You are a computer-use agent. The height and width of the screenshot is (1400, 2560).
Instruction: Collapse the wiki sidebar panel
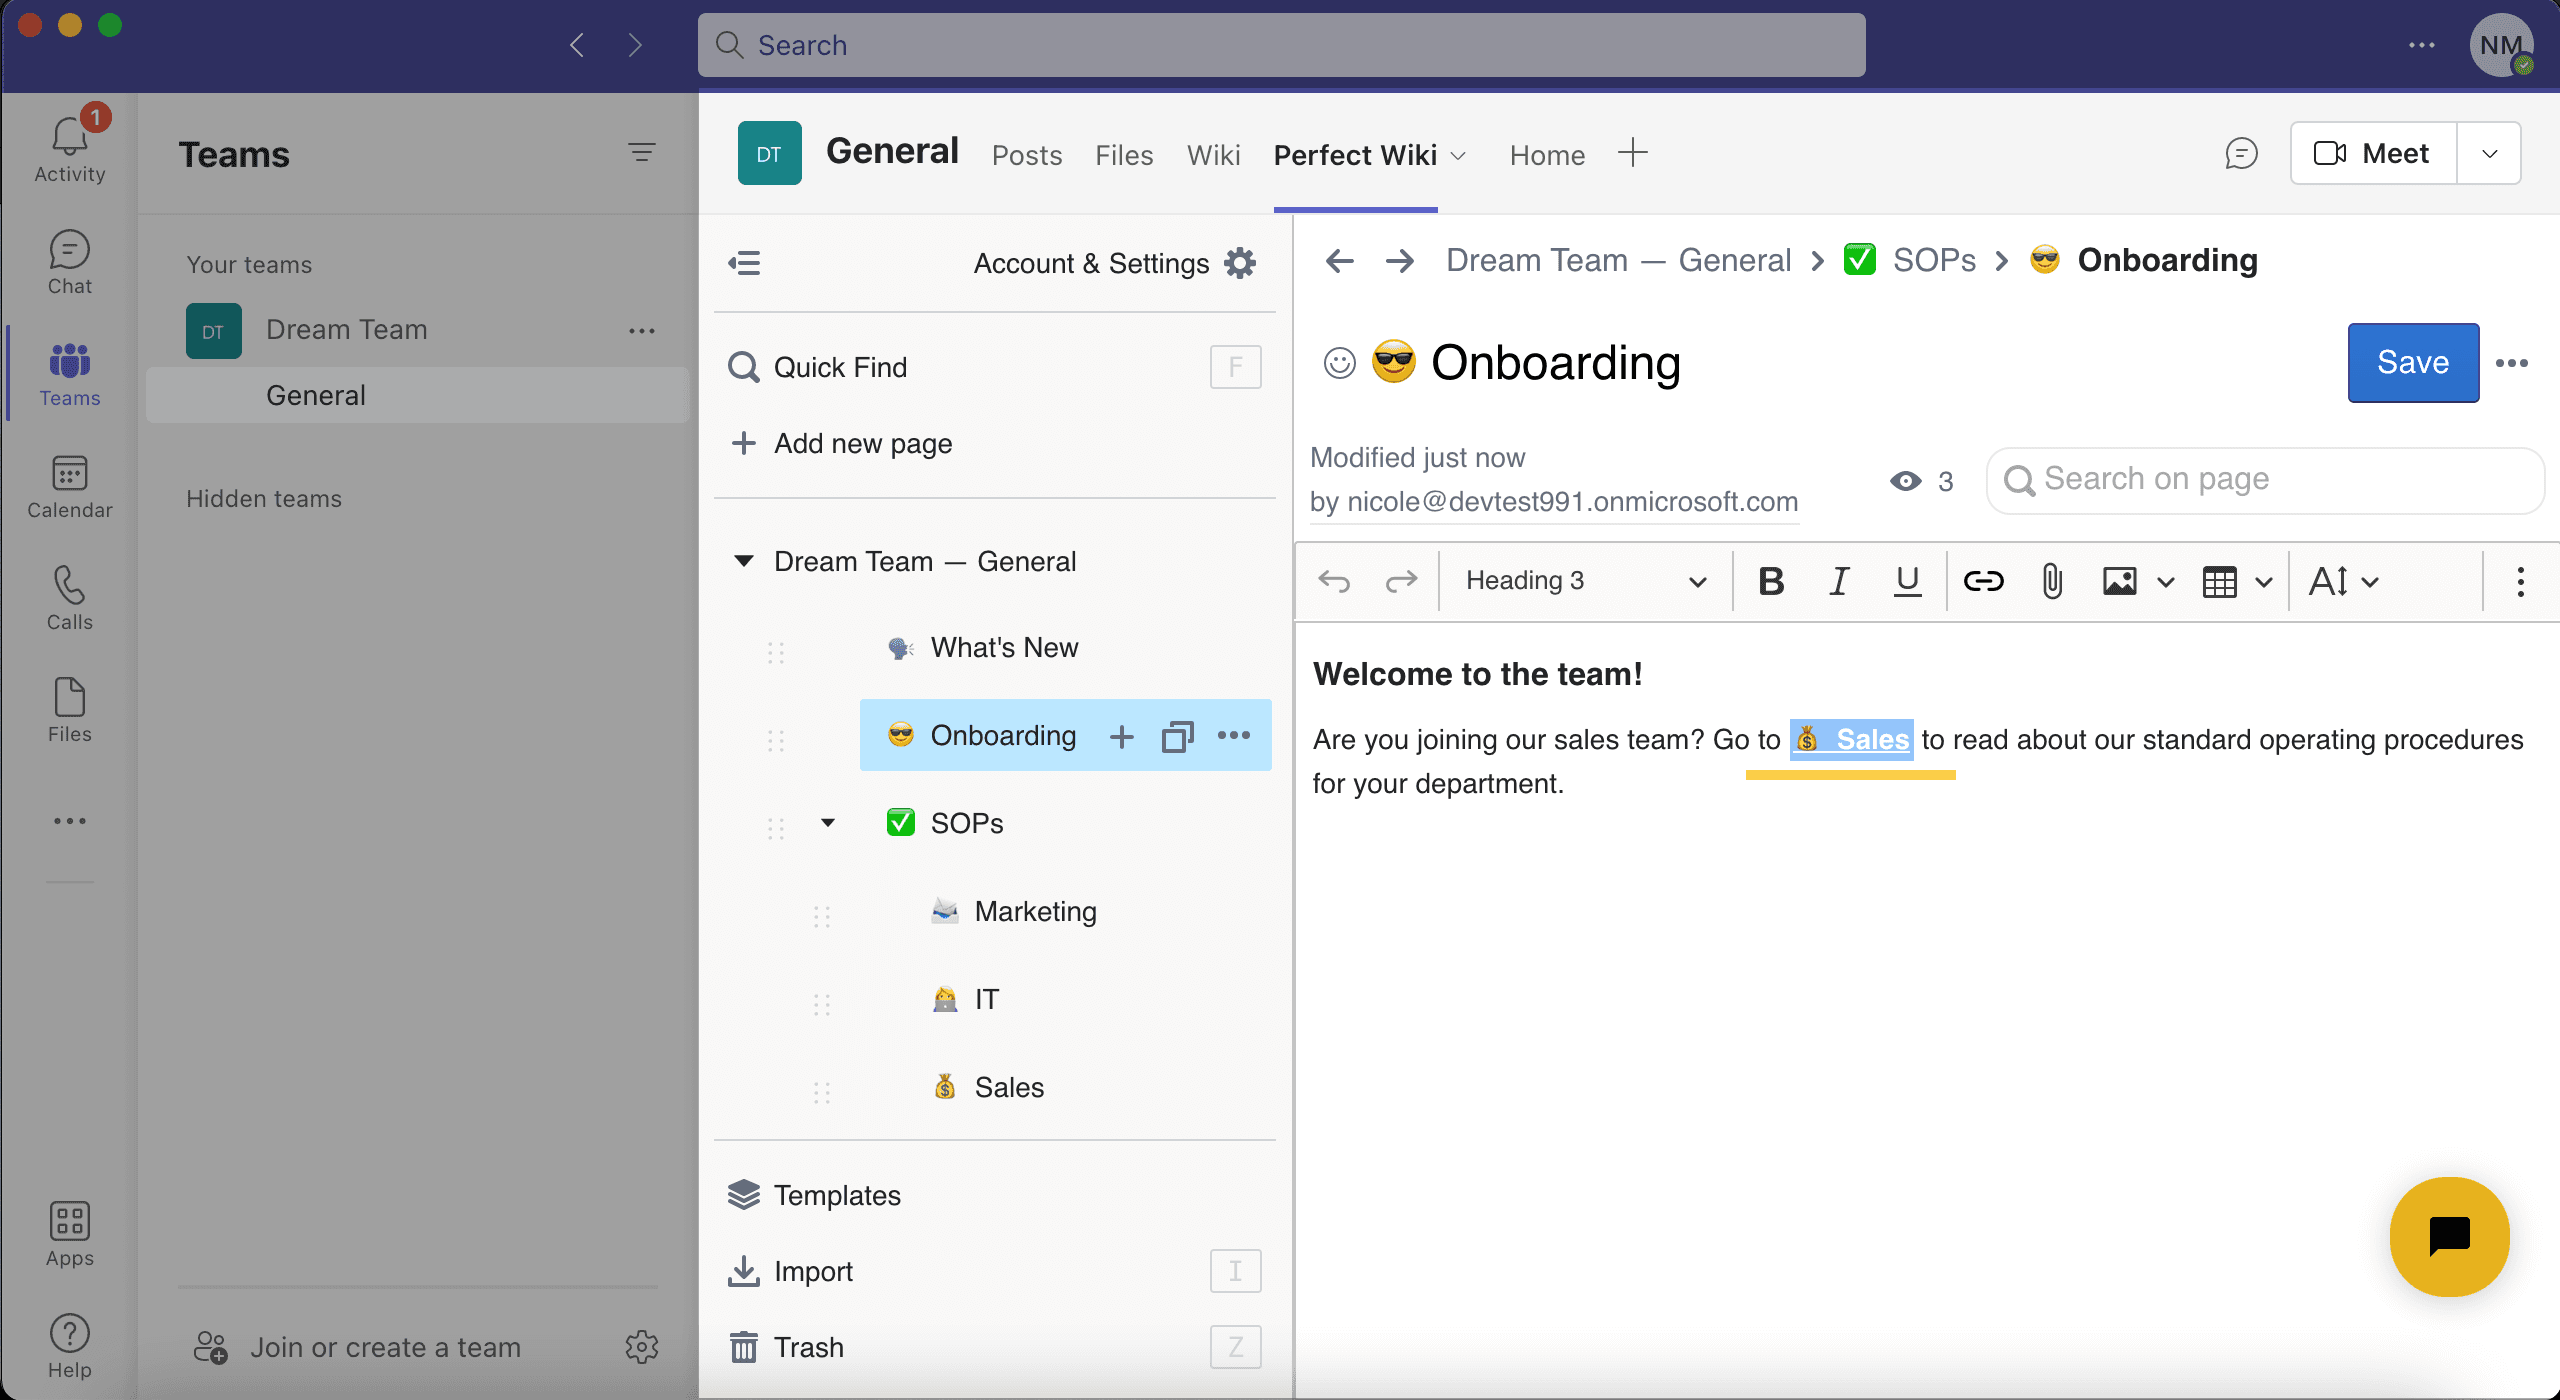pos(744,263)
